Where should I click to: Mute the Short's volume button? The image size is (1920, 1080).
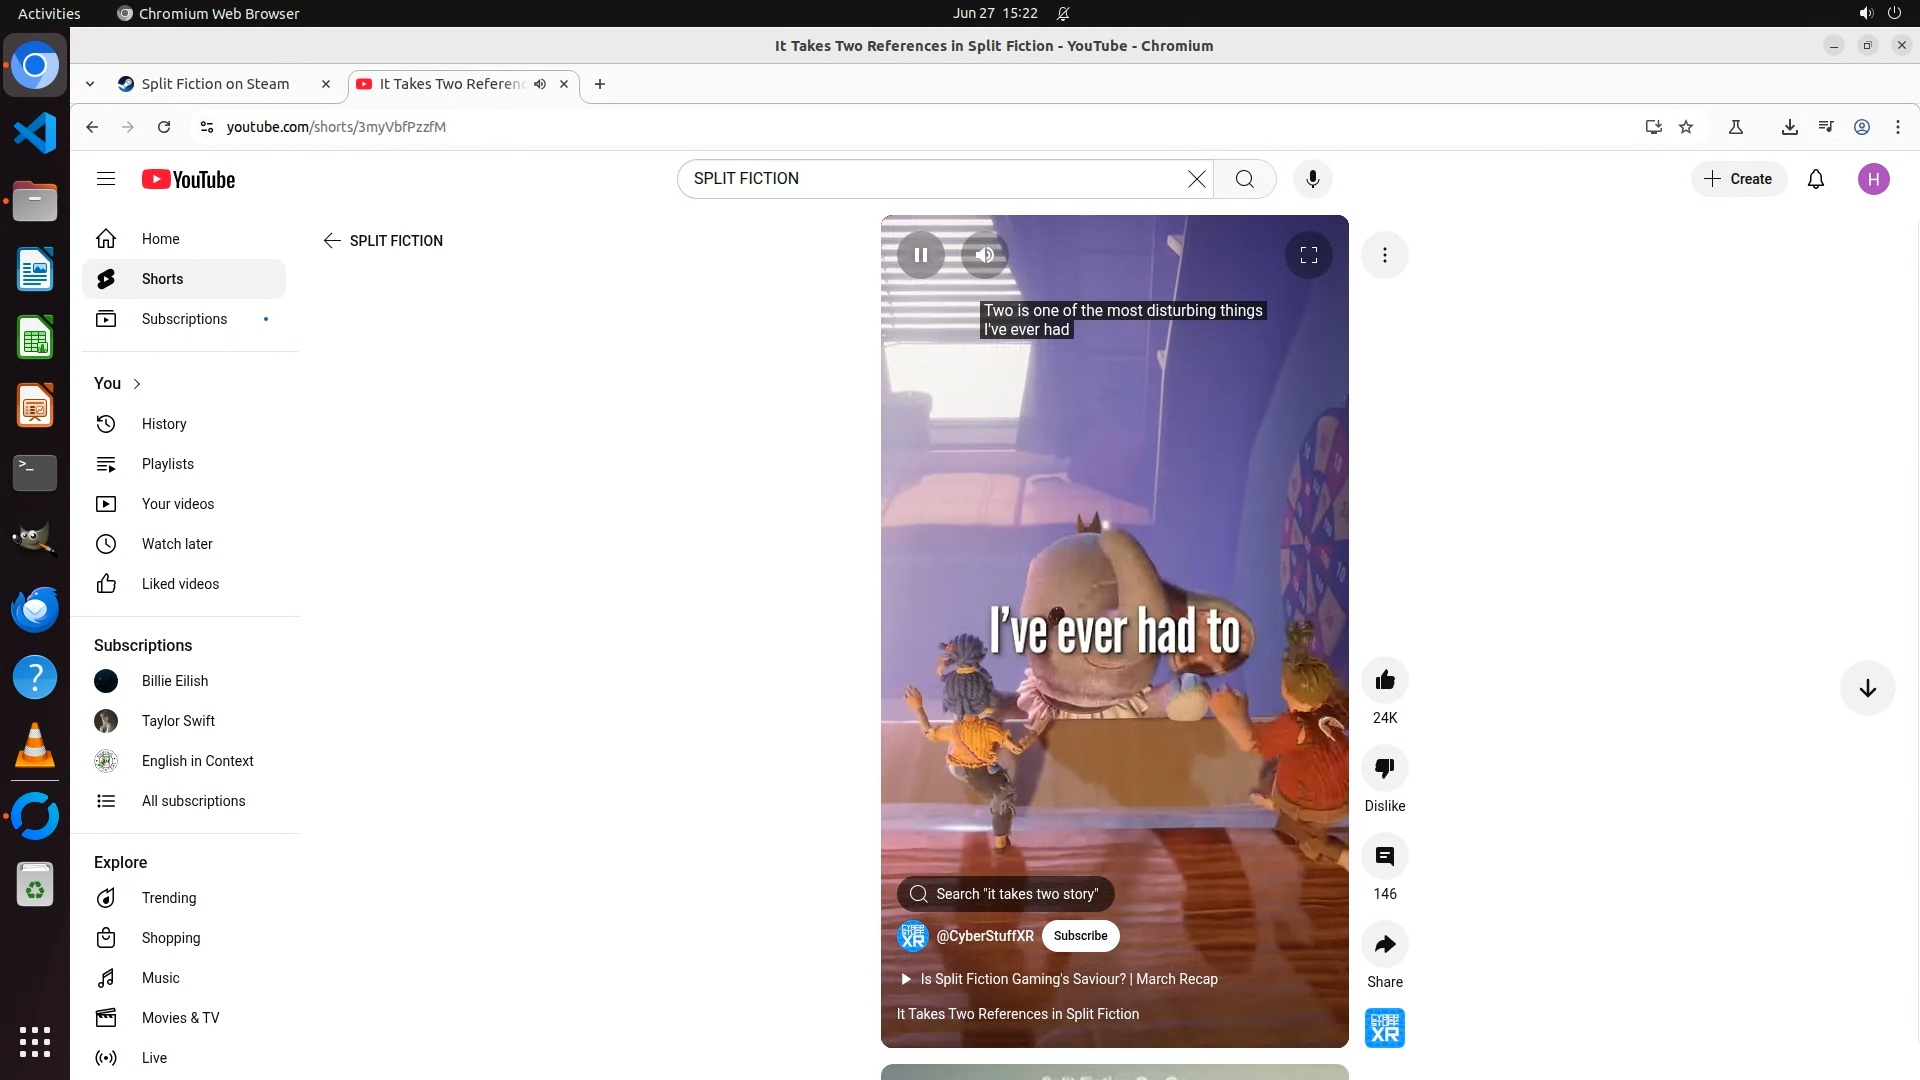(984, 255)
